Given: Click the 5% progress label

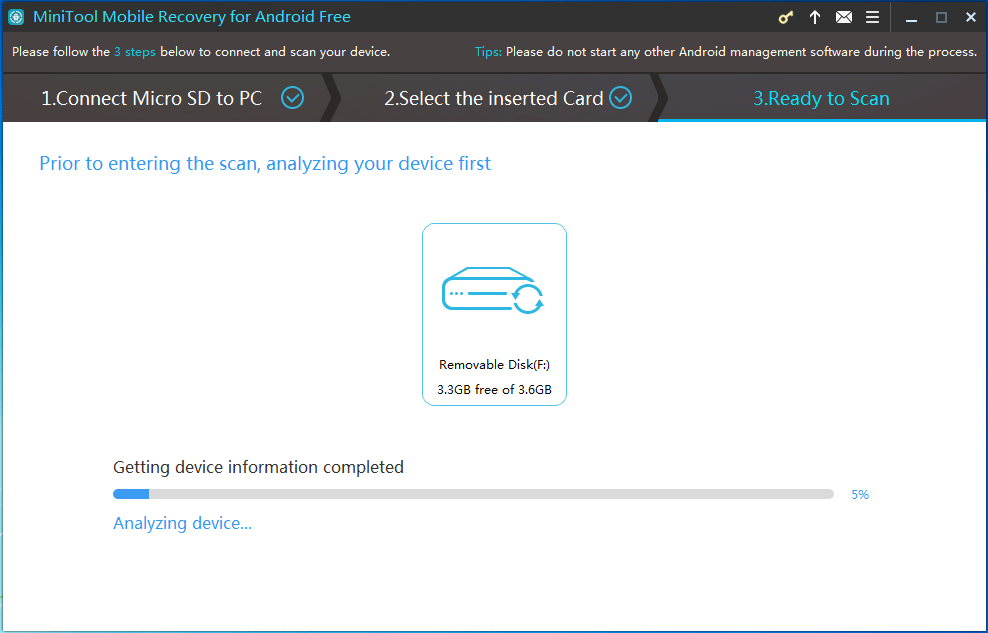Looking at the screenshot, I should (859, 493).
